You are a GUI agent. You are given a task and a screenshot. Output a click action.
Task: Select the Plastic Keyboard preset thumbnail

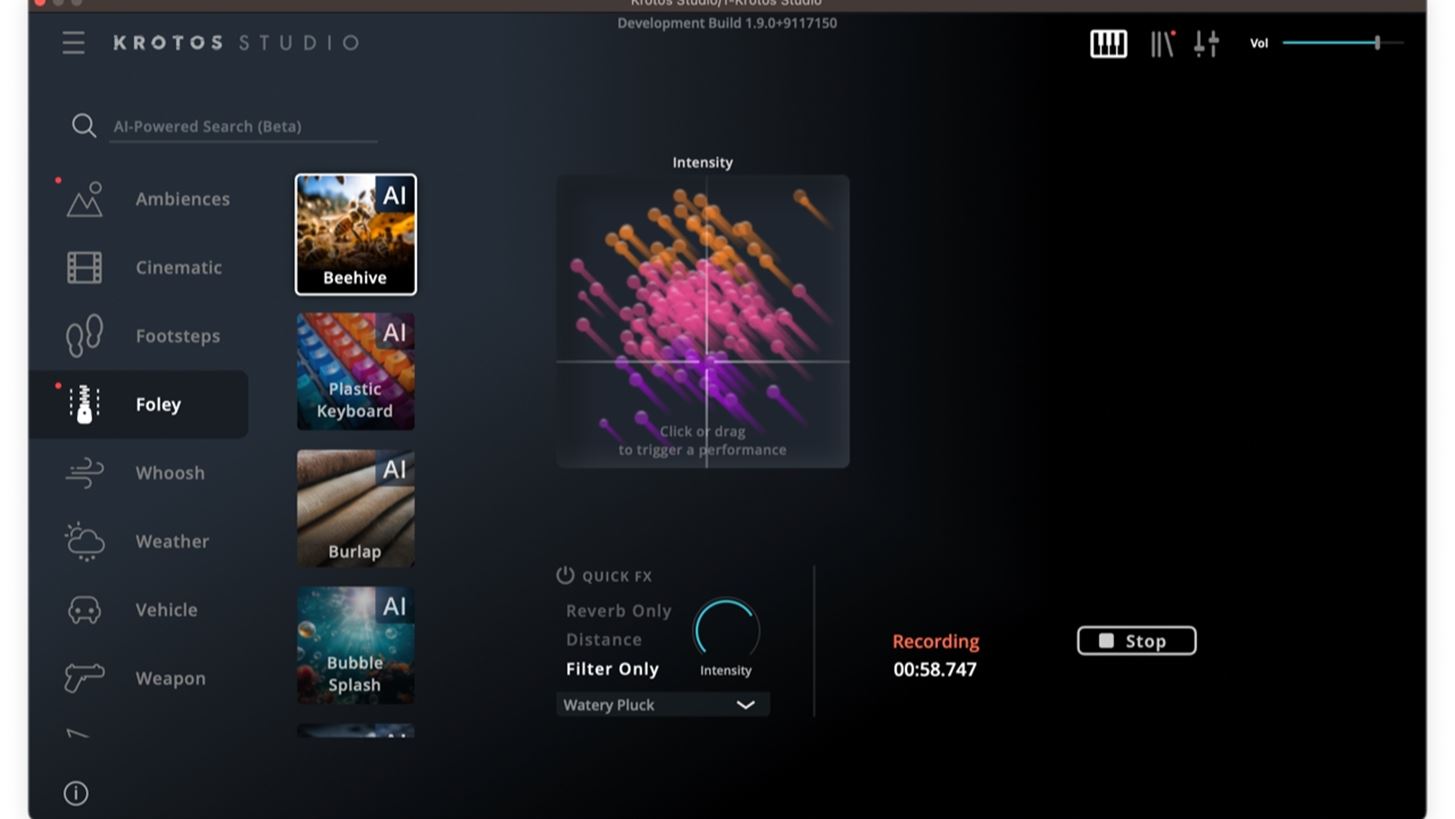click(x=356, y=371)
